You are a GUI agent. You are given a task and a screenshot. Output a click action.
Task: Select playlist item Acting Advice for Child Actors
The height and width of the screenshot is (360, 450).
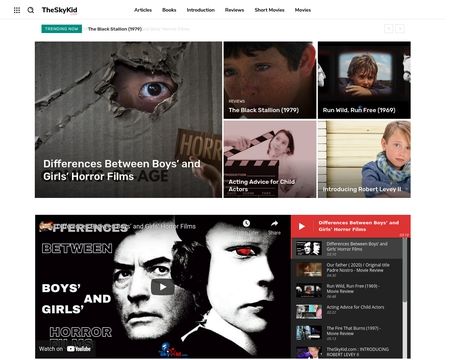347,312
